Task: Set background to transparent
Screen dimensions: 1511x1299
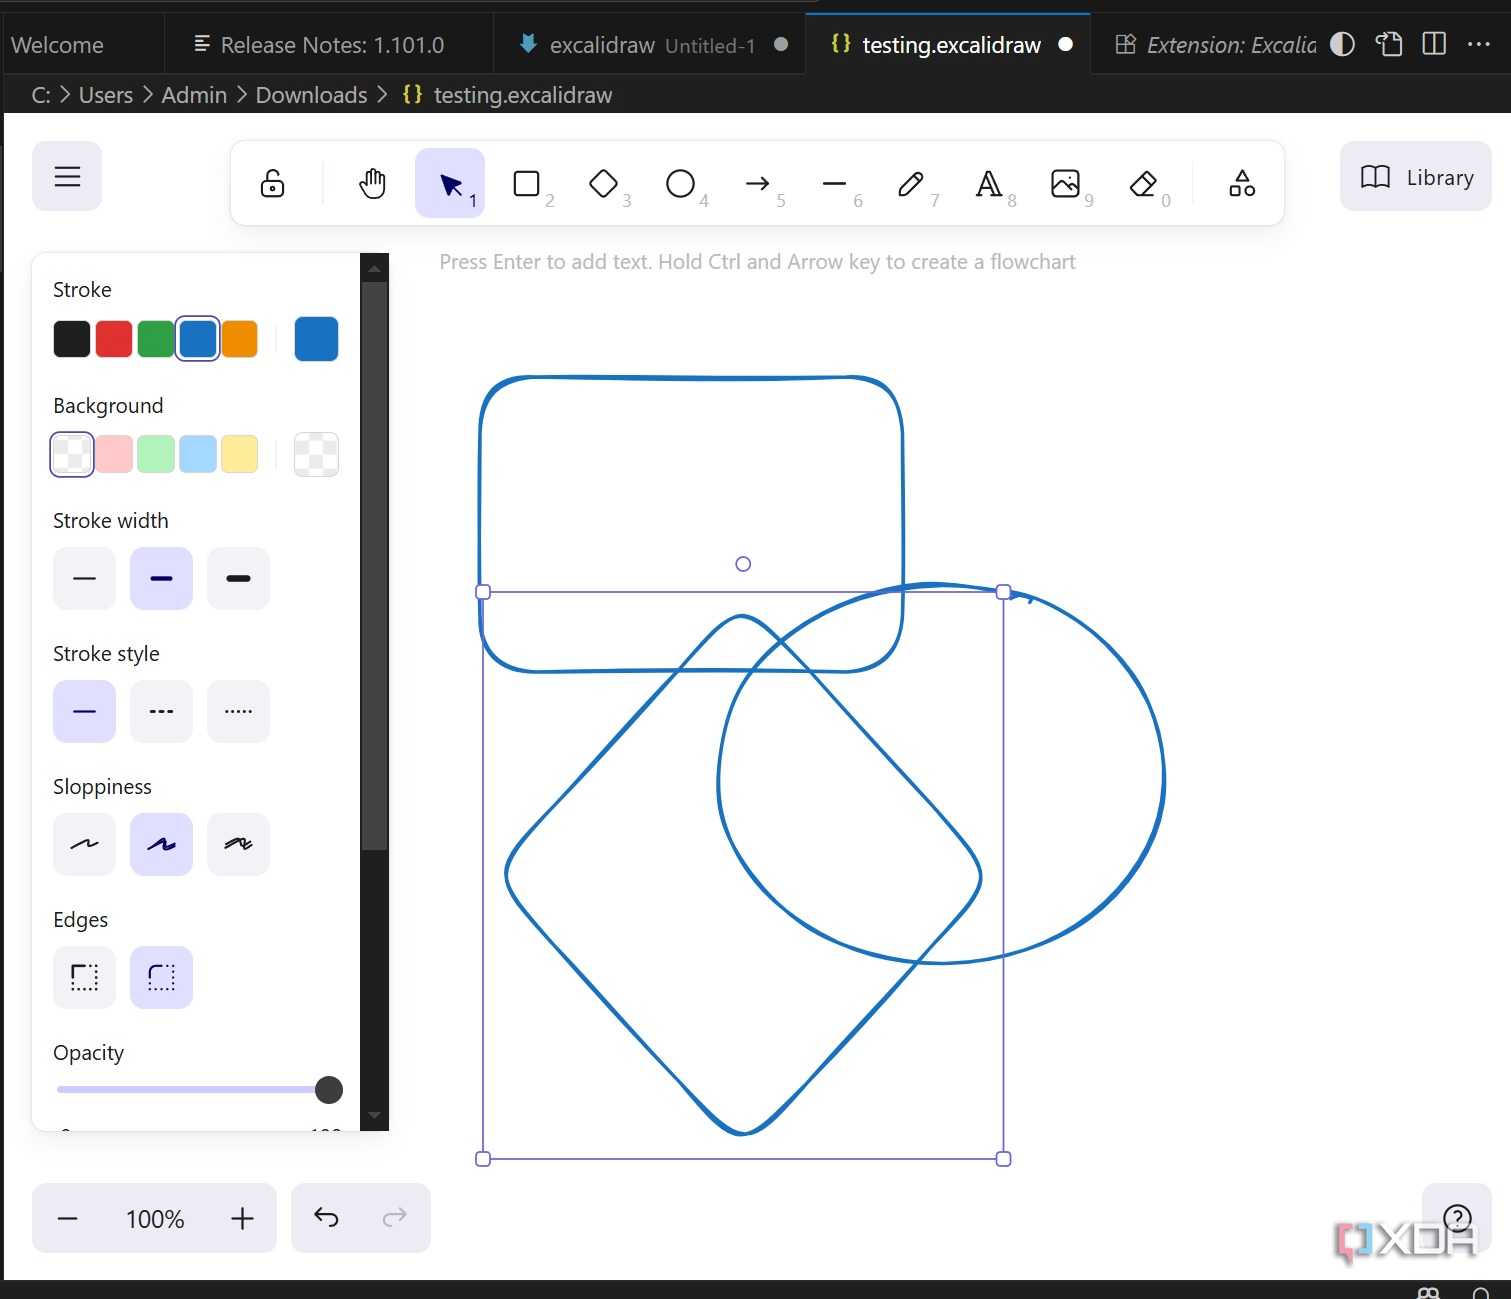Action: click(x=72, y=454)
